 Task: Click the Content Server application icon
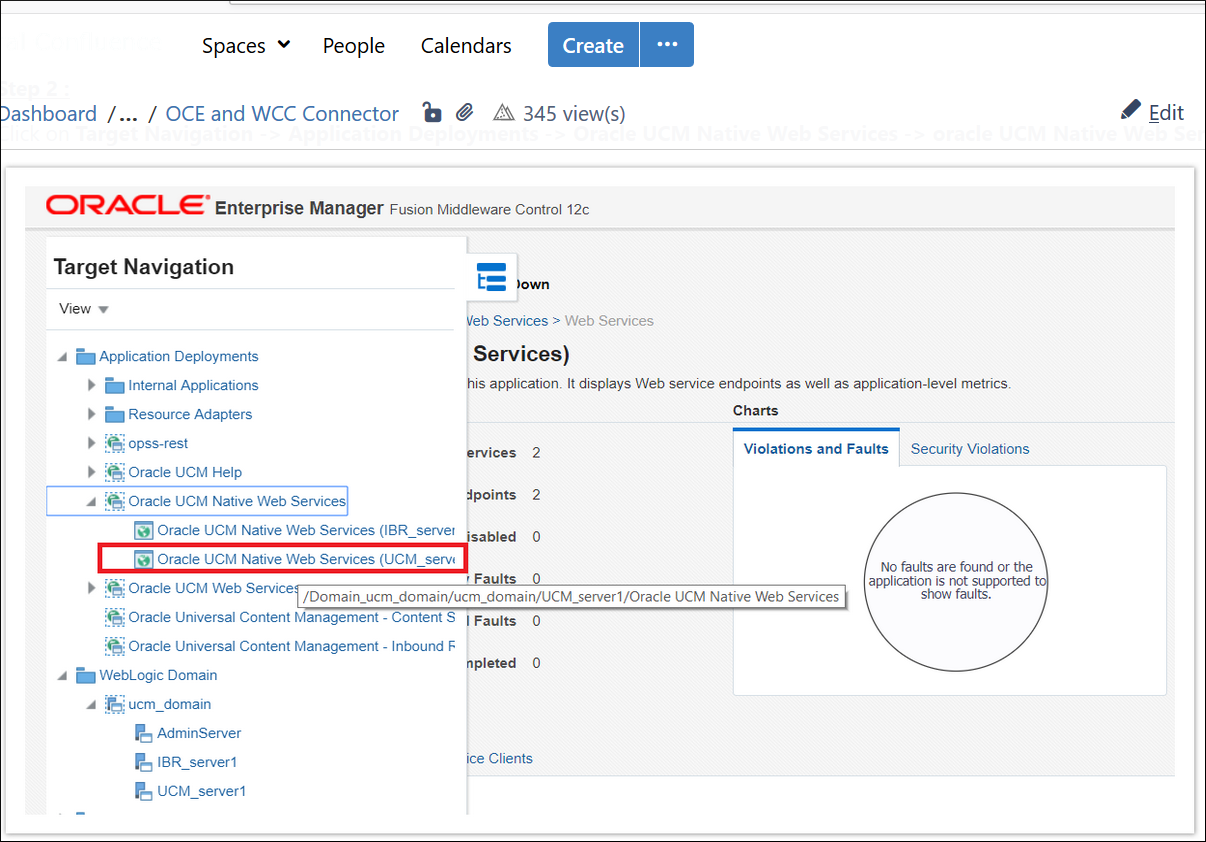[115, 618]
